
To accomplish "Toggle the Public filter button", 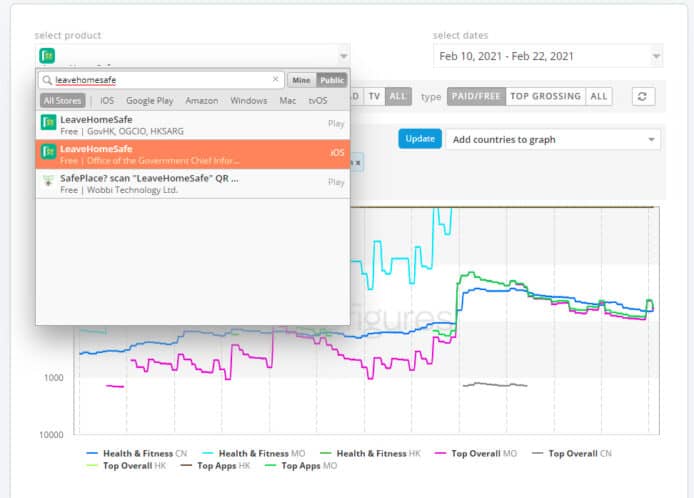I will [x=332, y=80].
